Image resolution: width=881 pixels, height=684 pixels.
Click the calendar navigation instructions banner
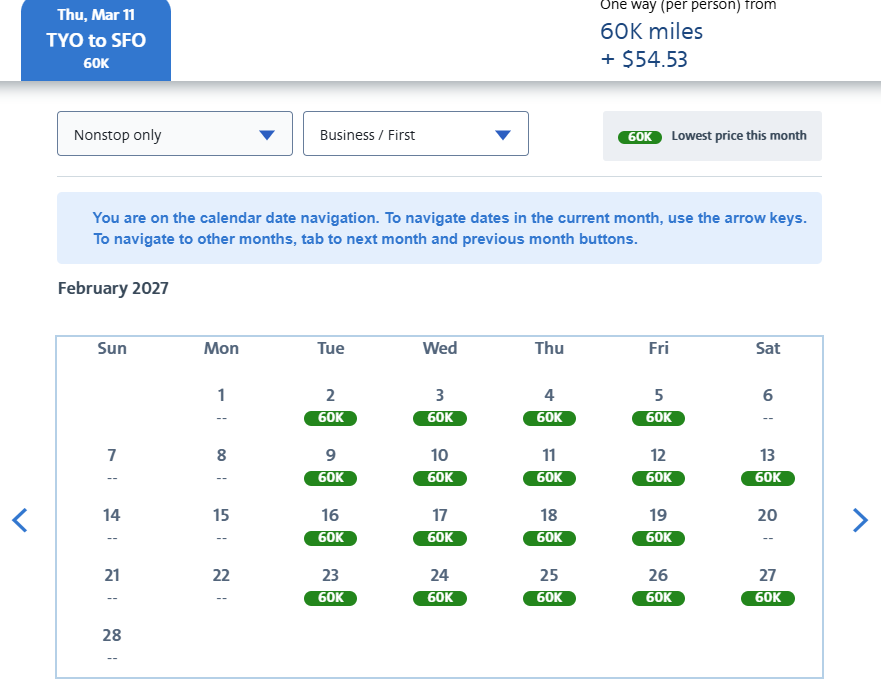click(x=439, y=228)
